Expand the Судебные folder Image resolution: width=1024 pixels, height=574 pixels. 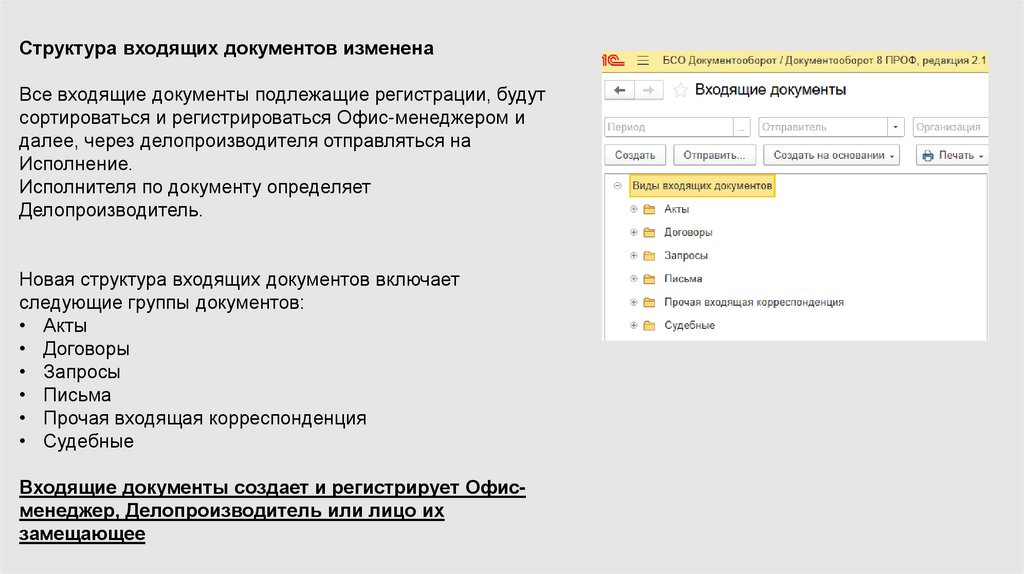(633, 325)
